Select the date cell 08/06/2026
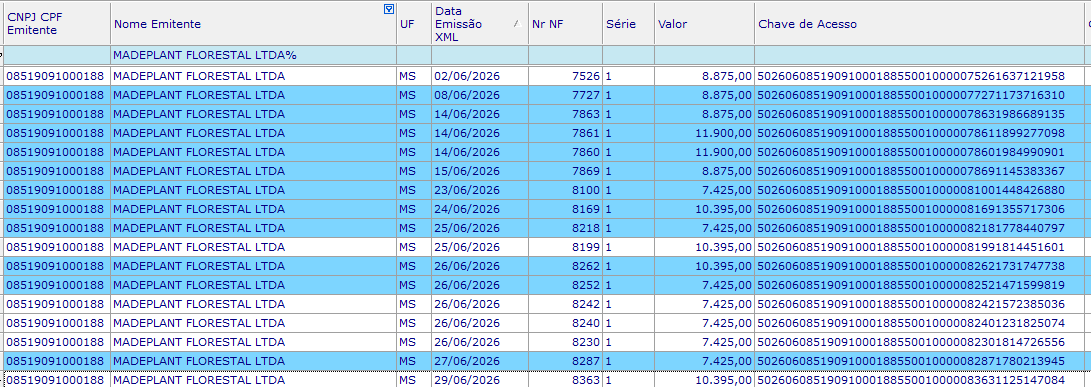This screenshot has height=387, width=1091. click(479, 95)
